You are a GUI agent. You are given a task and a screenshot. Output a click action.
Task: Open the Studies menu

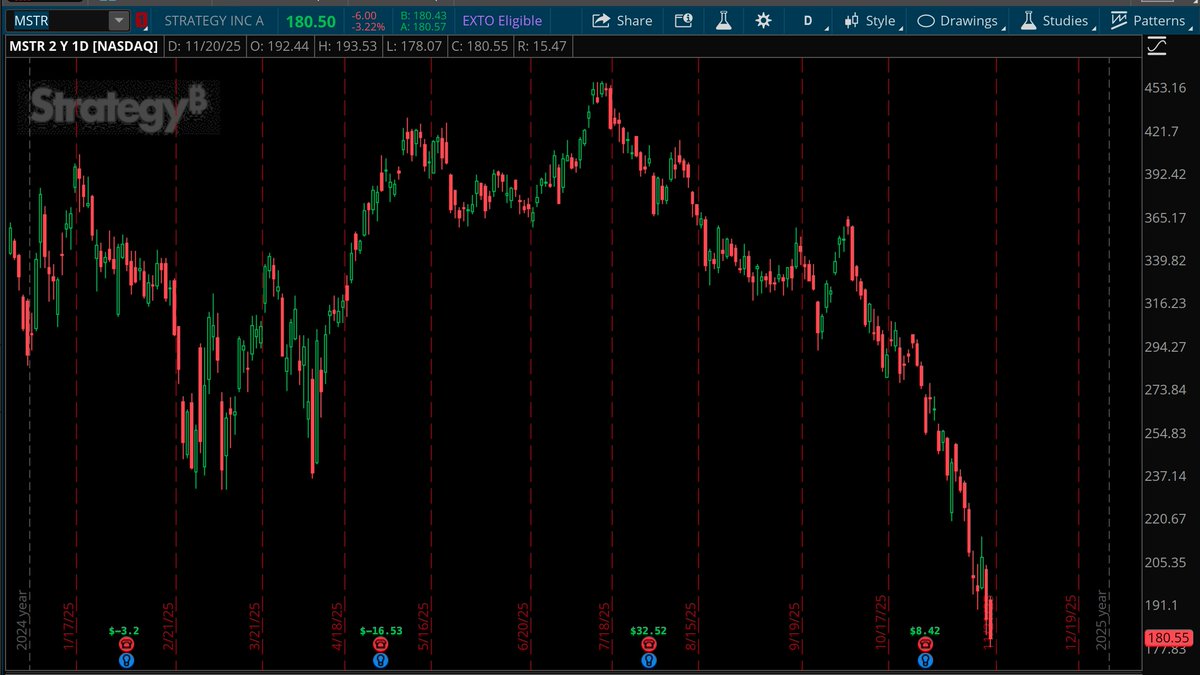click(1054, 20)
